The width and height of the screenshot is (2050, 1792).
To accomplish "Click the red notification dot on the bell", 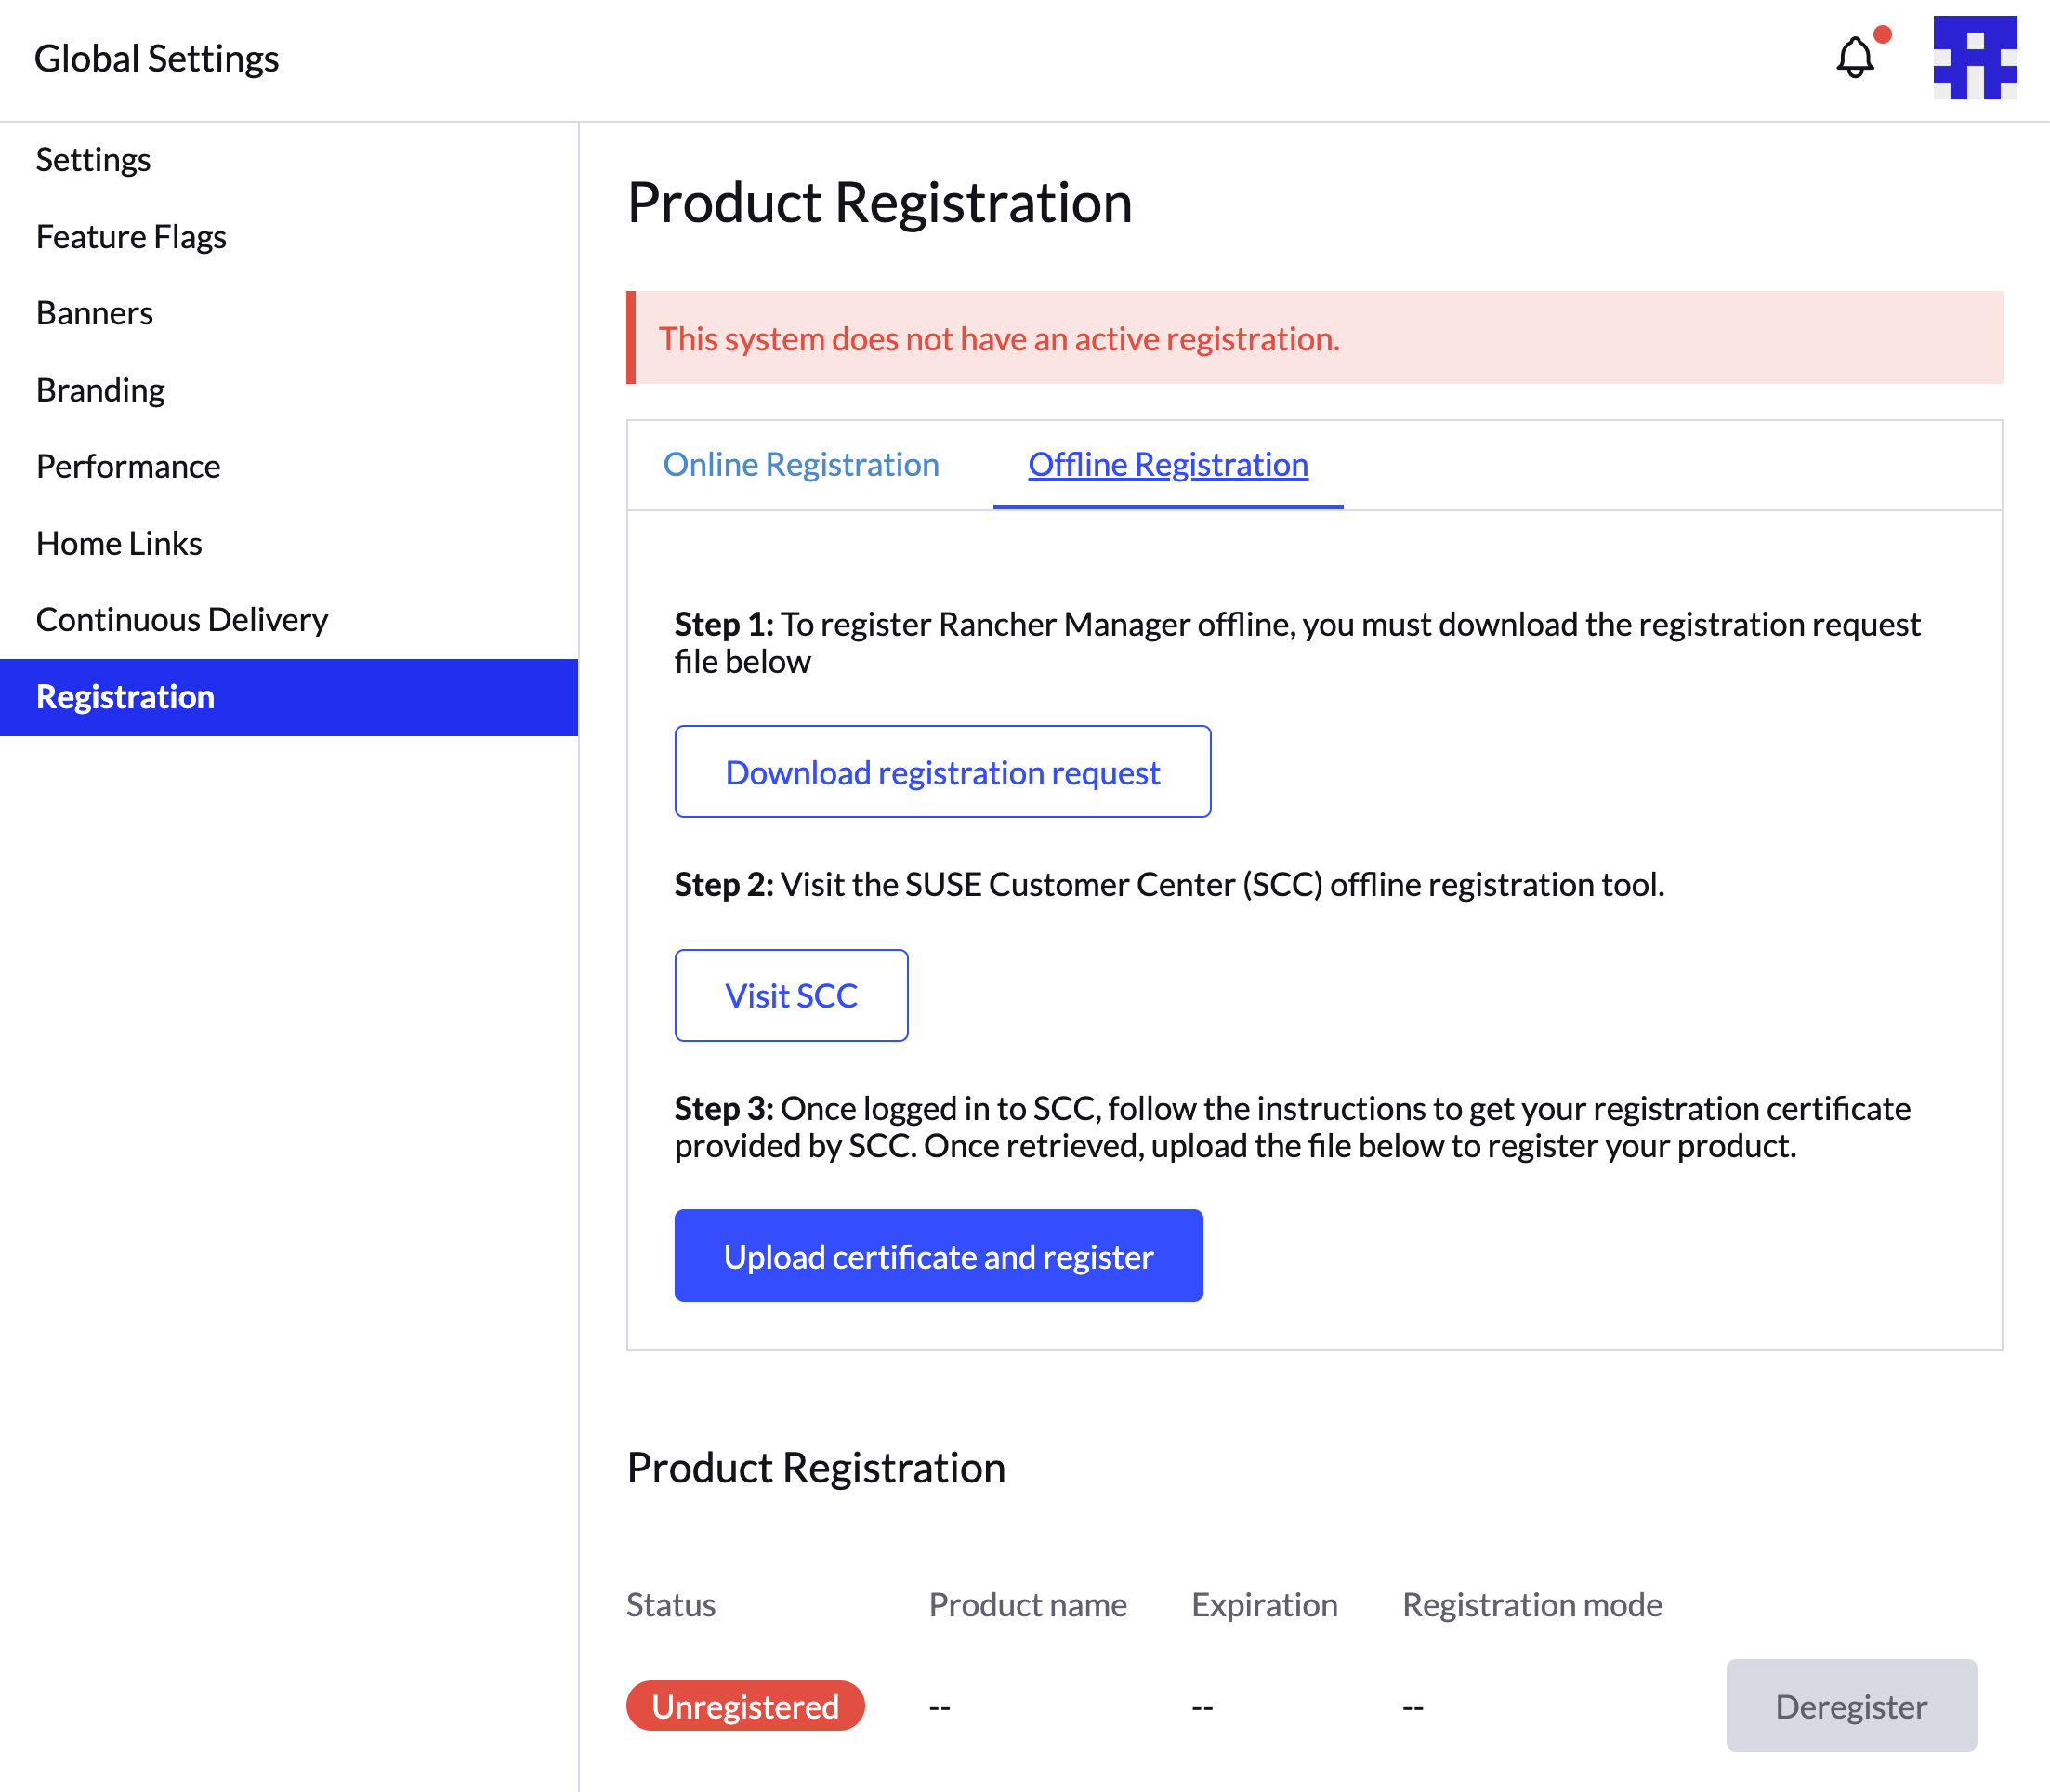I will (x=1884, y=33).
